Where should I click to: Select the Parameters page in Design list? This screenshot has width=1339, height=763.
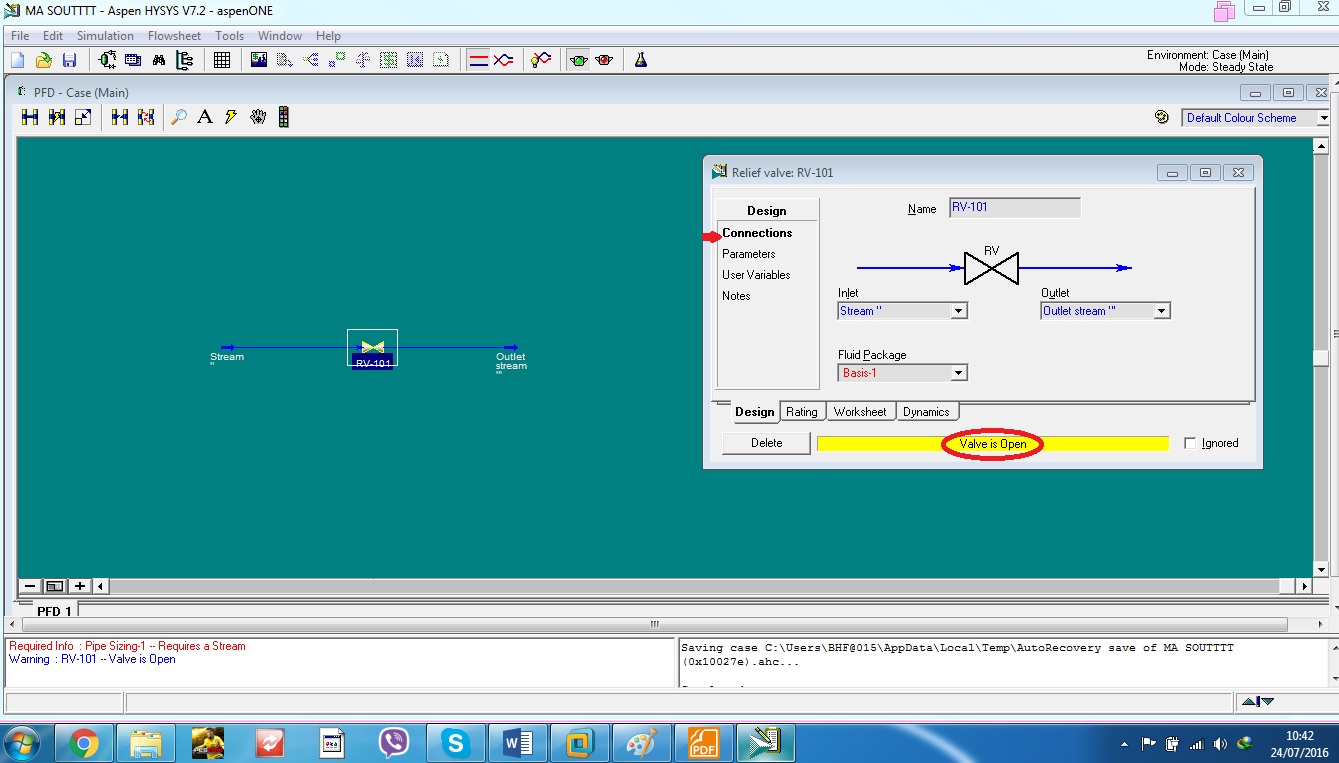[749, 254]
